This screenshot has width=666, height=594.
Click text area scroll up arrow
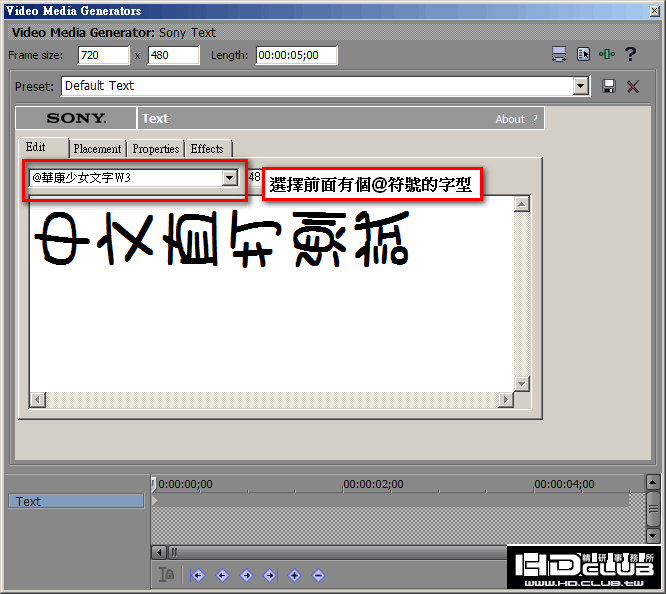point(522,204)
